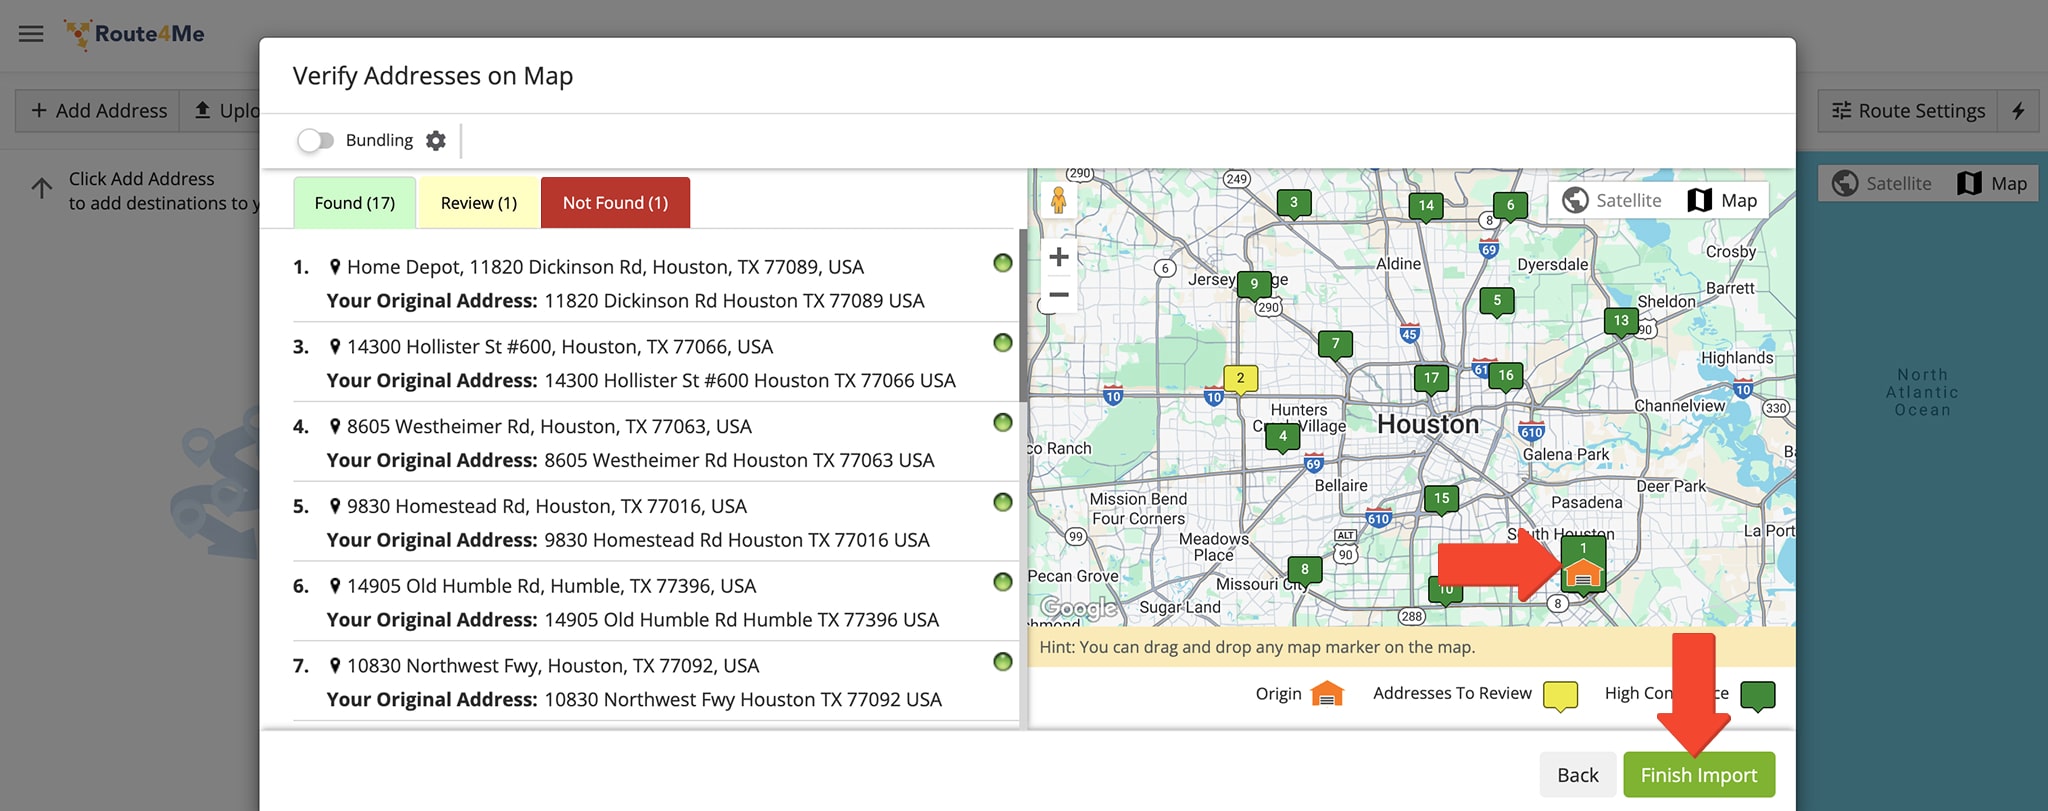Zoom out on the dialog map
Screen dimensions: 2048x811
1059,295
